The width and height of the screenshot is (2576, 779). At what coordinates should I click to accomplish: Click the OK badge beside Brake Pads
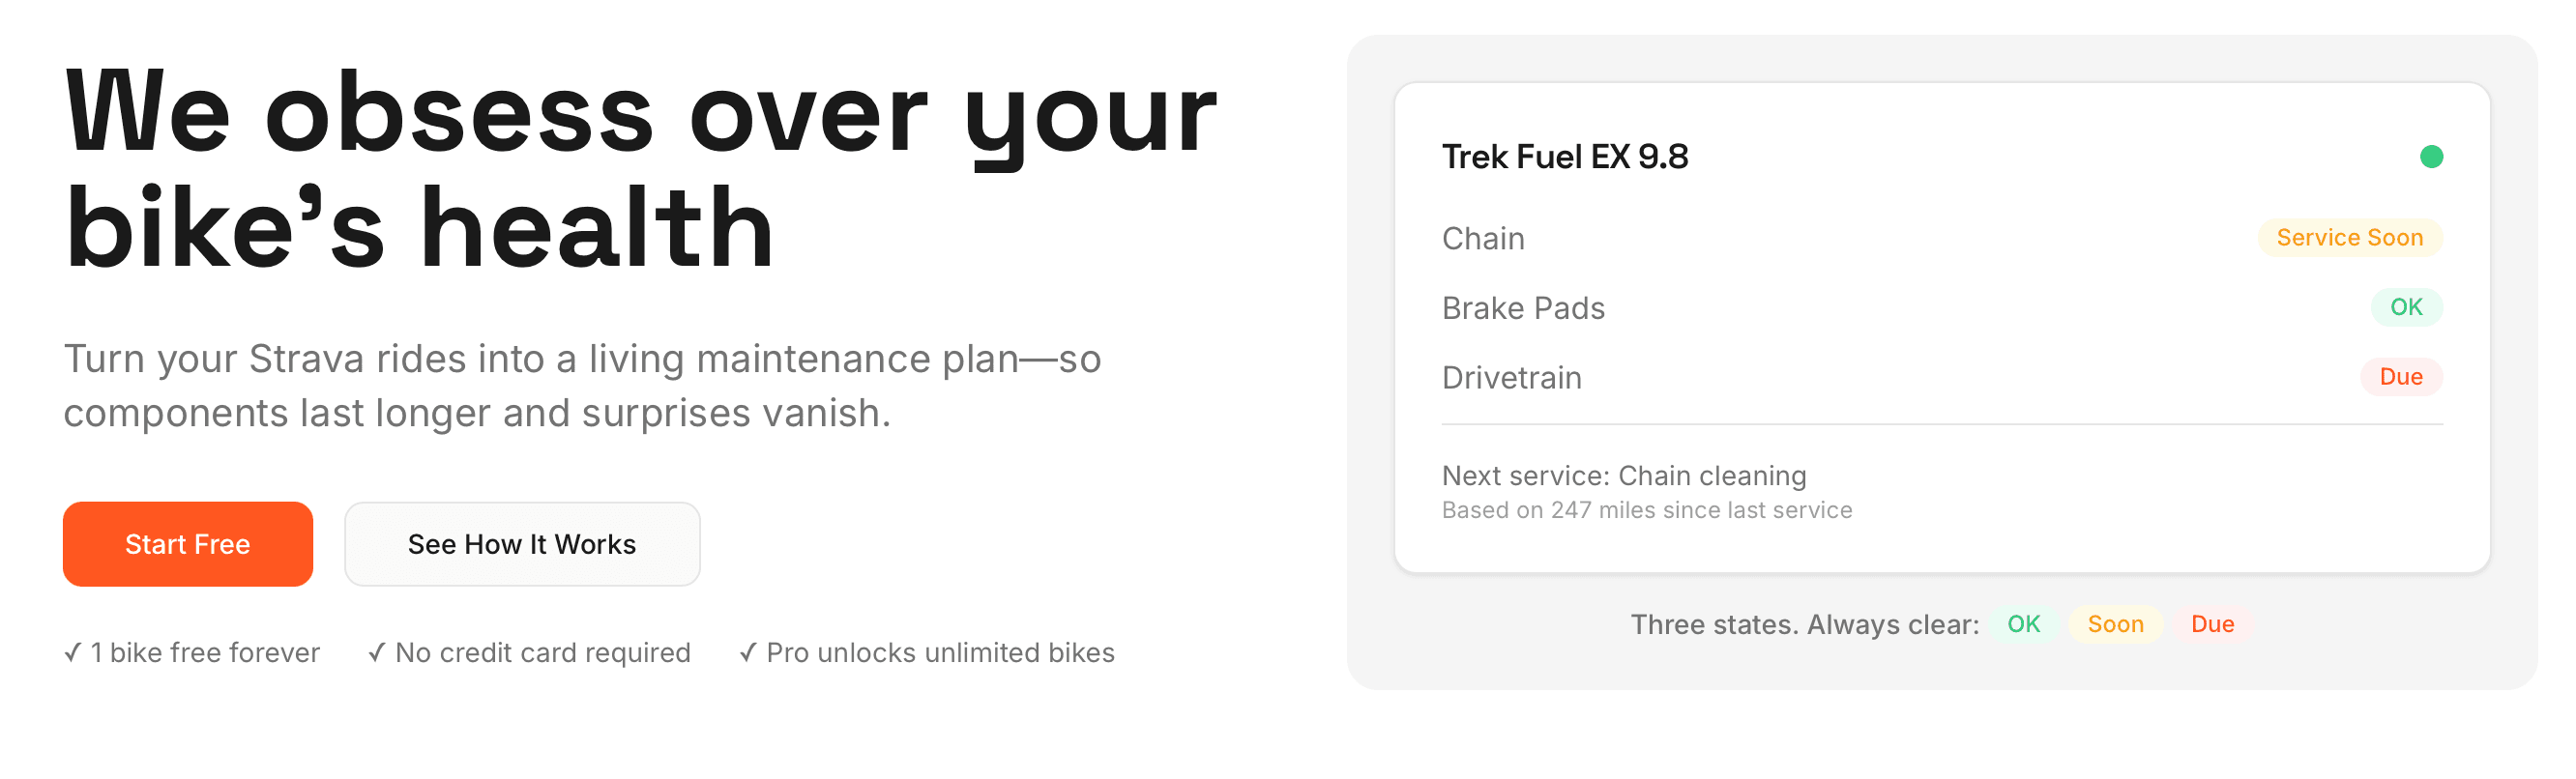(2406, 307)
